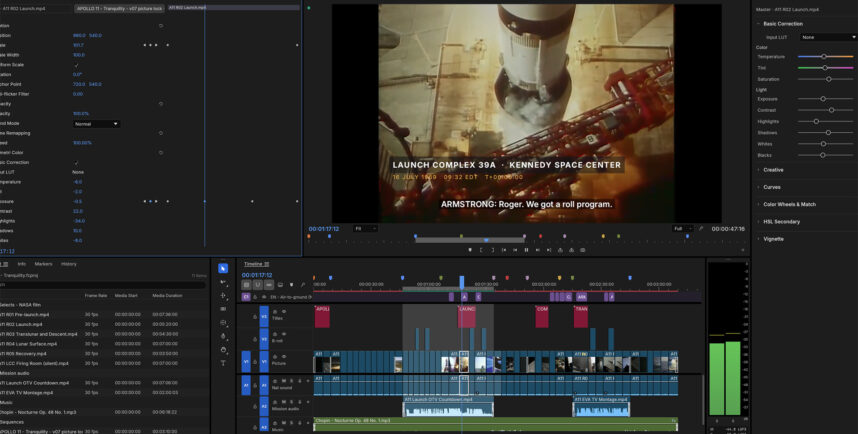Adjust the Exposure slider
858x434 pixels.
pos(825,99)
